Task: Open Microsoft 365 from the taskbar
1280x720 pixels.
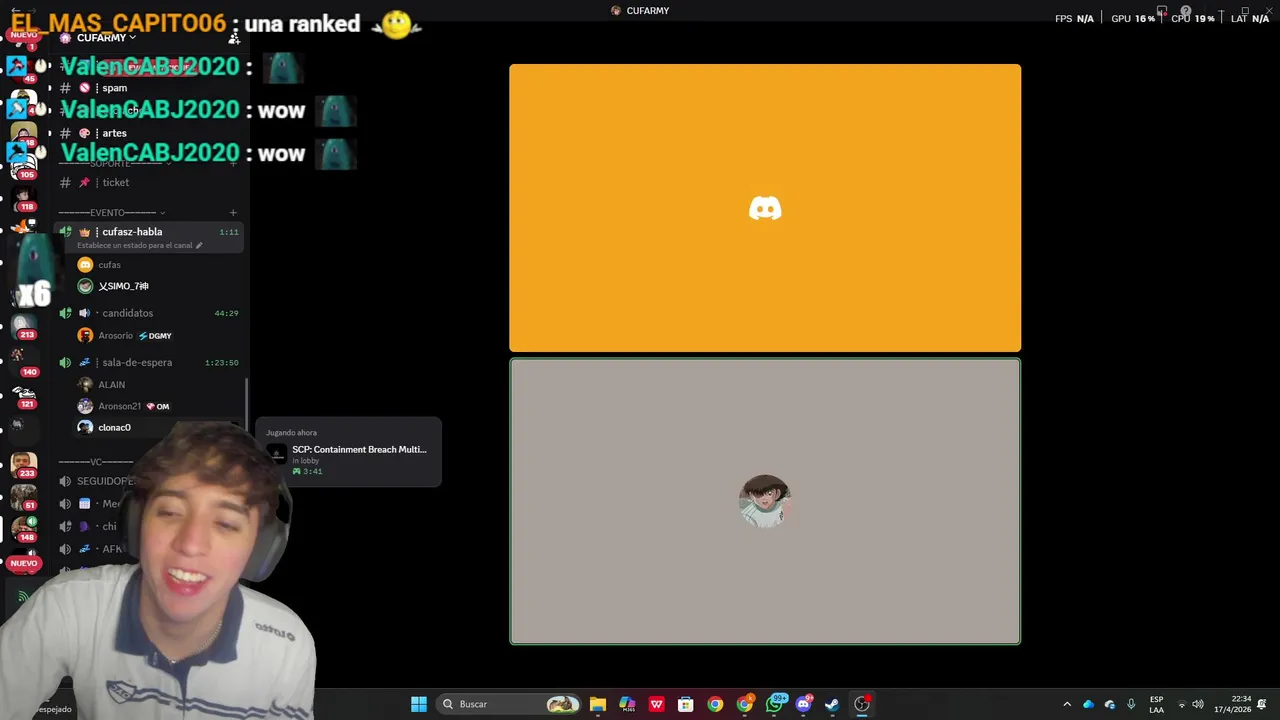Action: (x=627, y=704)
